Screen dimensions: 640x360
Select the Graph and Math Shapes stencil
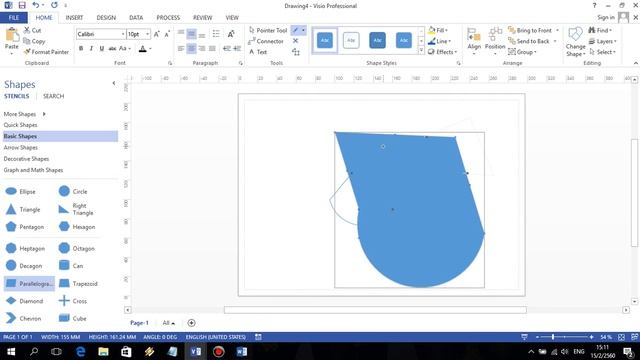[33, 170]
